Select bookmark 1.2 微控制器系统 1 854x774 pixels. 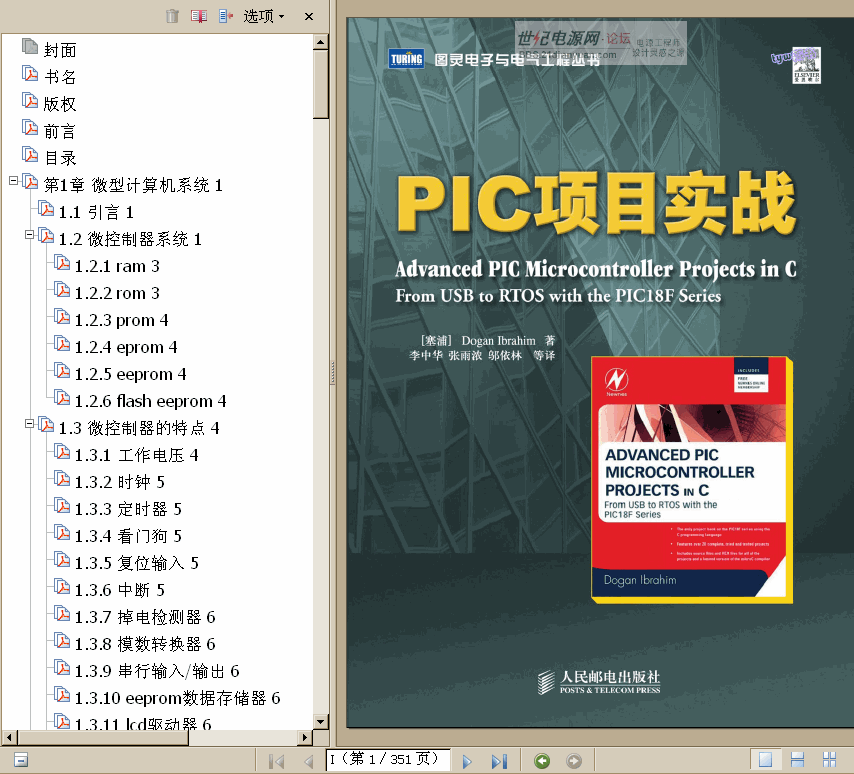(130, 239)
